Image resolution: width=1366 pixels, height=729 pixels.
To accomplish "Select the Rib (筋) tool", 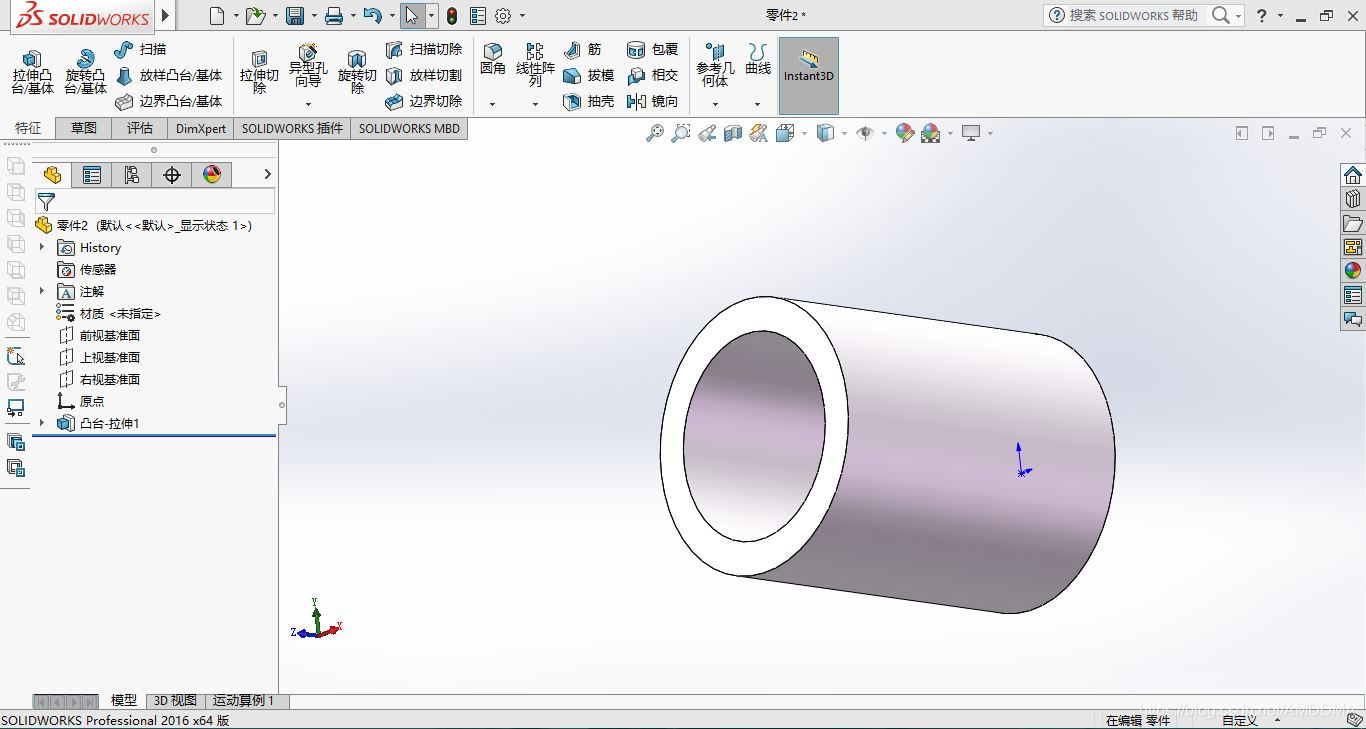I will 582,49.
